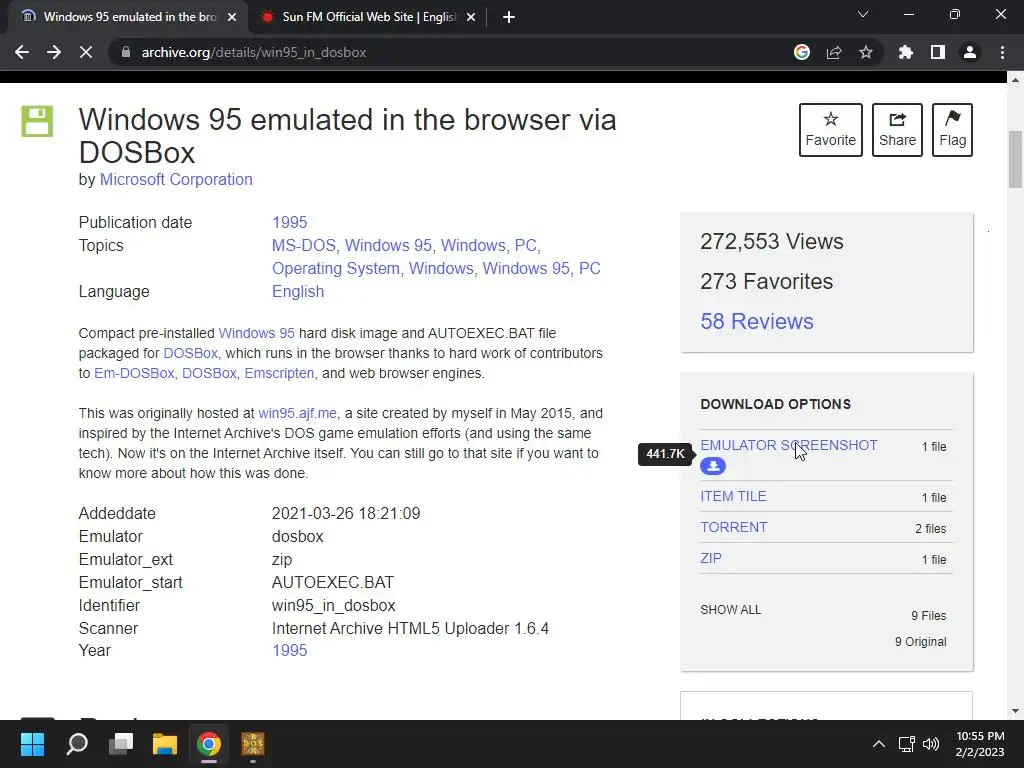Click SHOW ALL download files
Image resolution: width=1024 pixels, height=768 pixels.
pyautogui.click(x=731, y=610)
